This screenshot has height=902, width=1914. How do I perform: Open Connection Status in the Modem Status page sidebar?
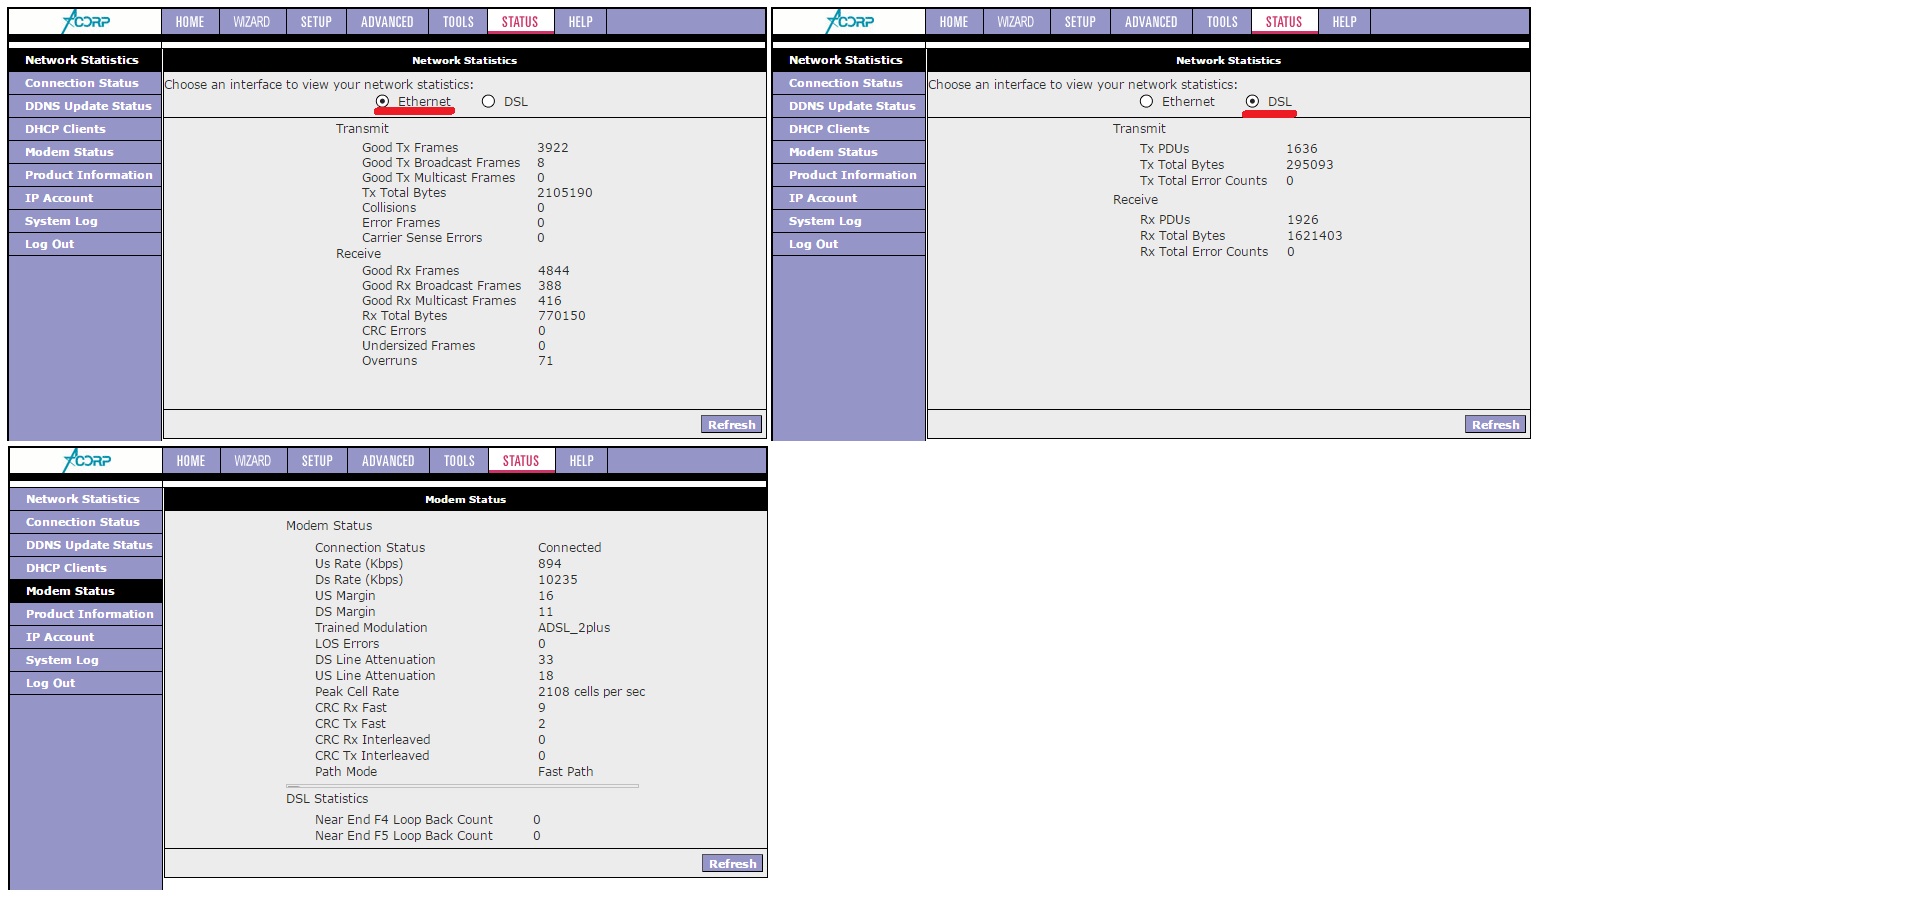pos(82,522)
